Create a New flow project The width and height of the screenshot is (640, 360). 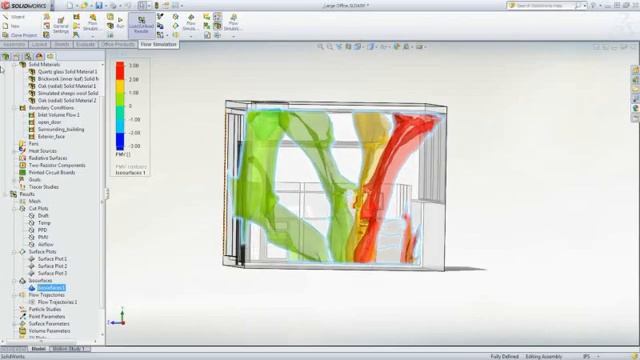pos(11,26)
